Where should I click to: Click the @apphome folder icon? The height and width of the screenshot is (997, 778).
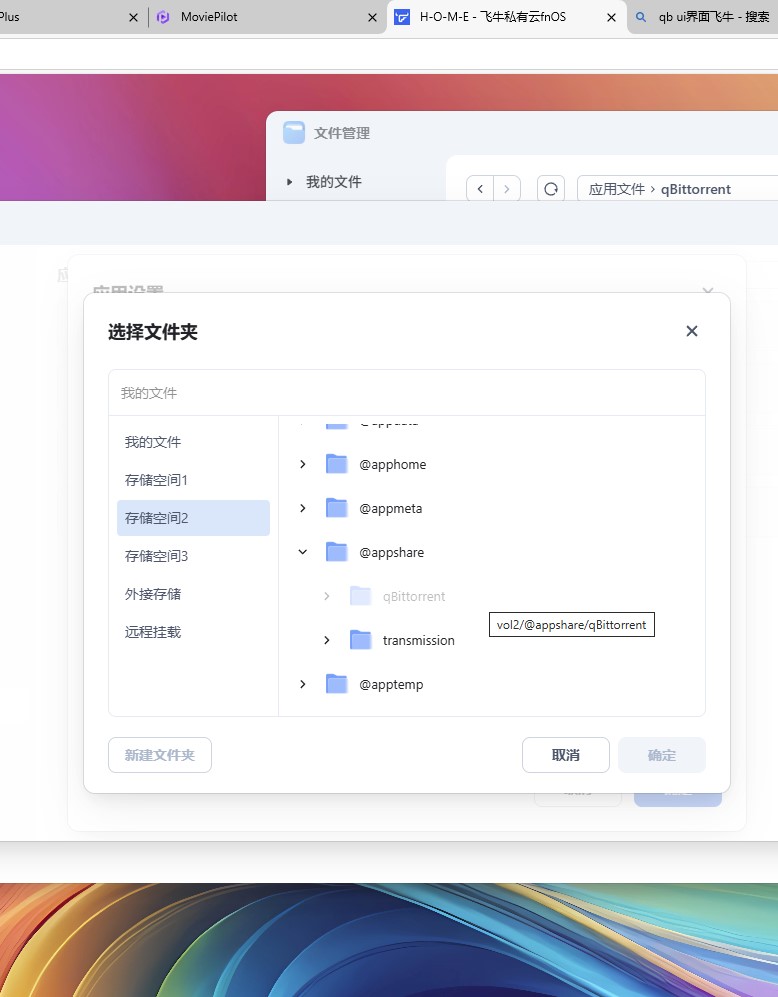click(x=336, y=464)
